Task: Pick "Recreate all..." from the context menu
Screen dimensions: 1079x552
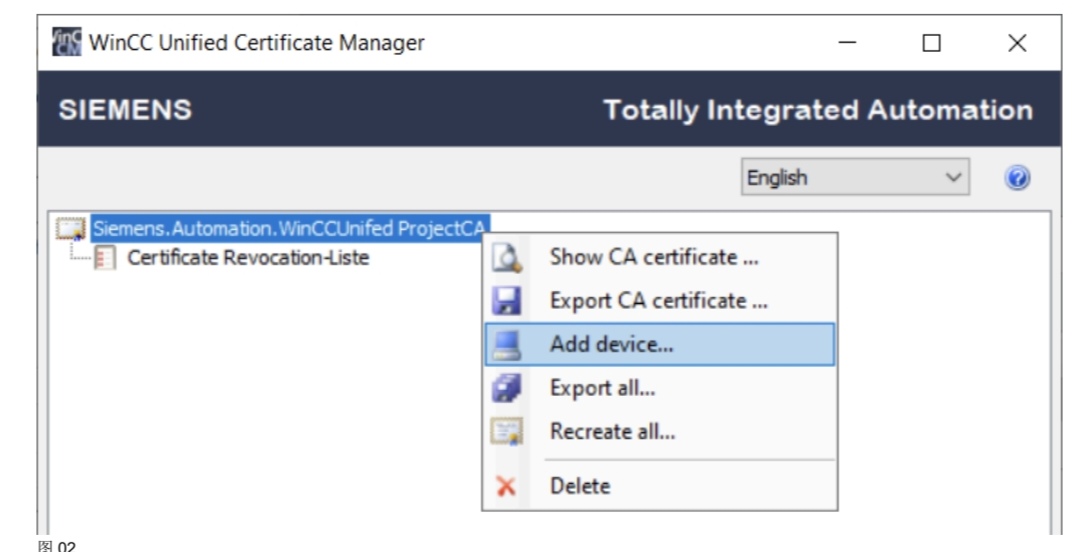Action: coord(612,432)
